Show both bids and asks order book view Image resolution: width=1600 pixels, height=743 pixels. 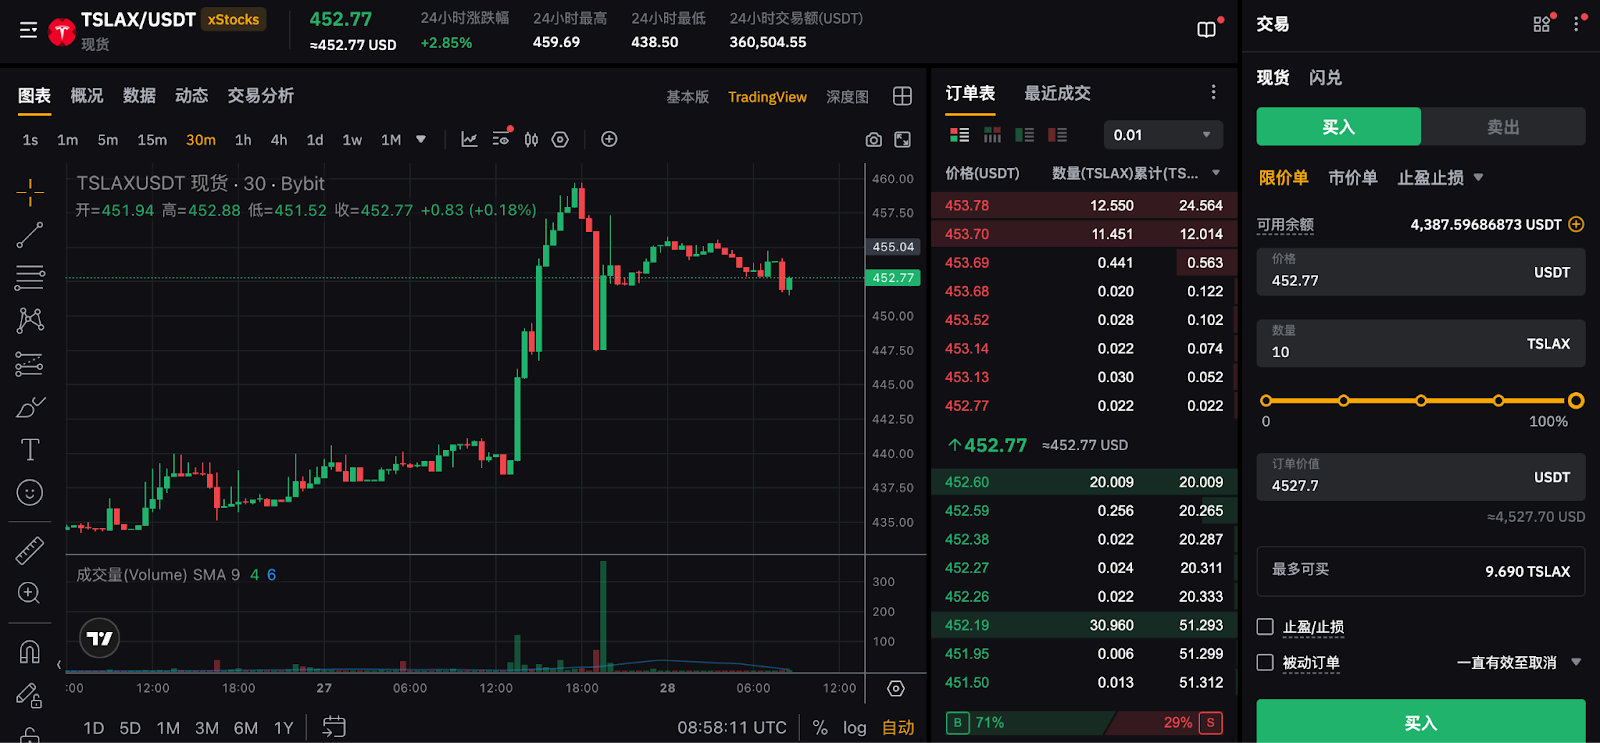tap(959, 135)
